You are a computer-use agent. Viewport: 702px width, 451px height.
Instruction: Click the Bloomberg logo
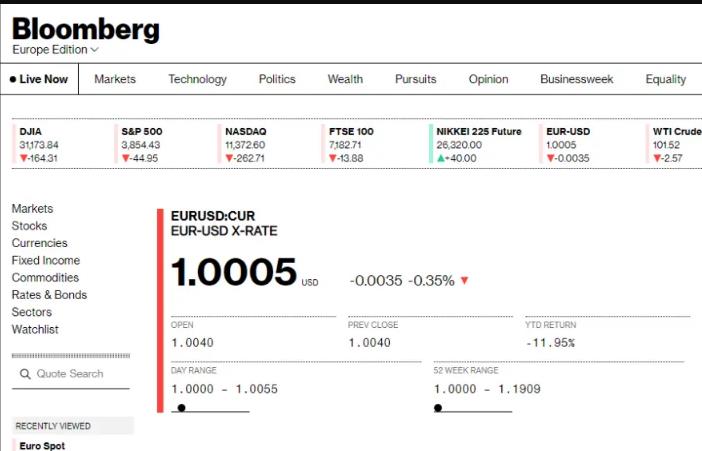point(86,30)
